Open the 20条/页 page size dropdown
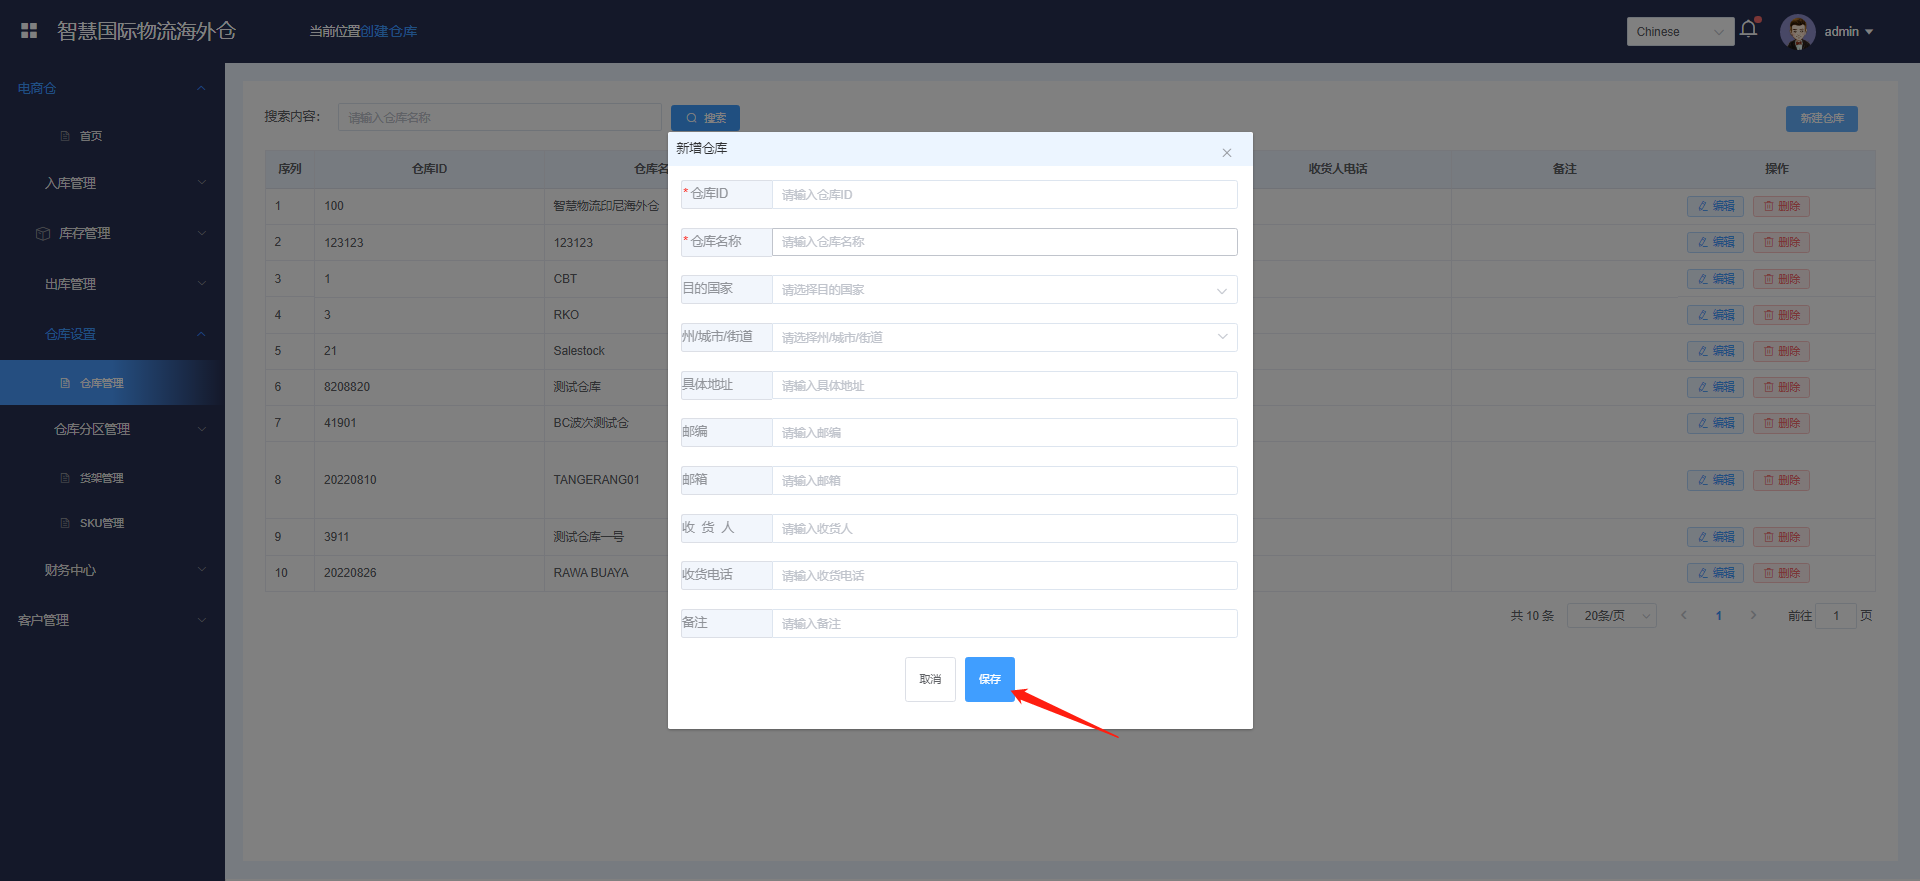This screenshot has width=1920, height=881. click(1611, 616)
